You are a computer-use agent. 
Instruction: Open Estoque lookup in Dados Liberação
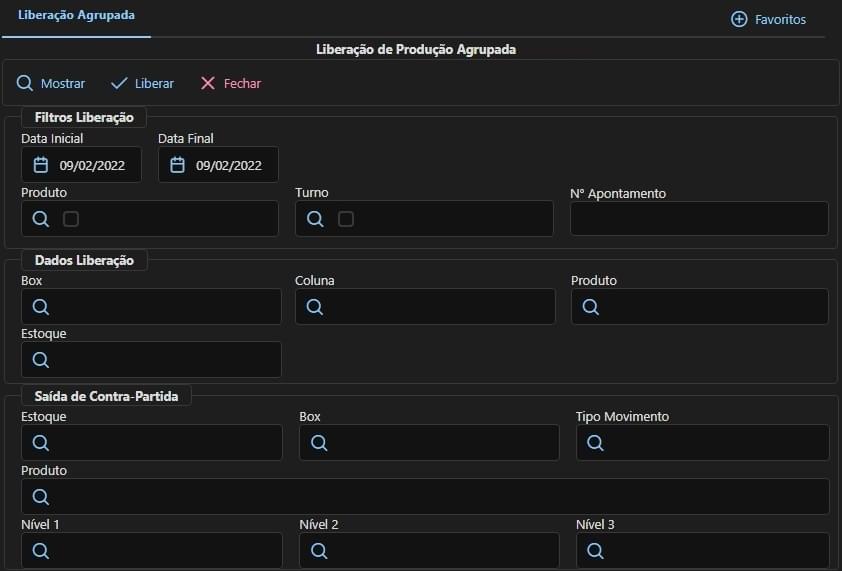pyautogui.click(x=41, y=359)
